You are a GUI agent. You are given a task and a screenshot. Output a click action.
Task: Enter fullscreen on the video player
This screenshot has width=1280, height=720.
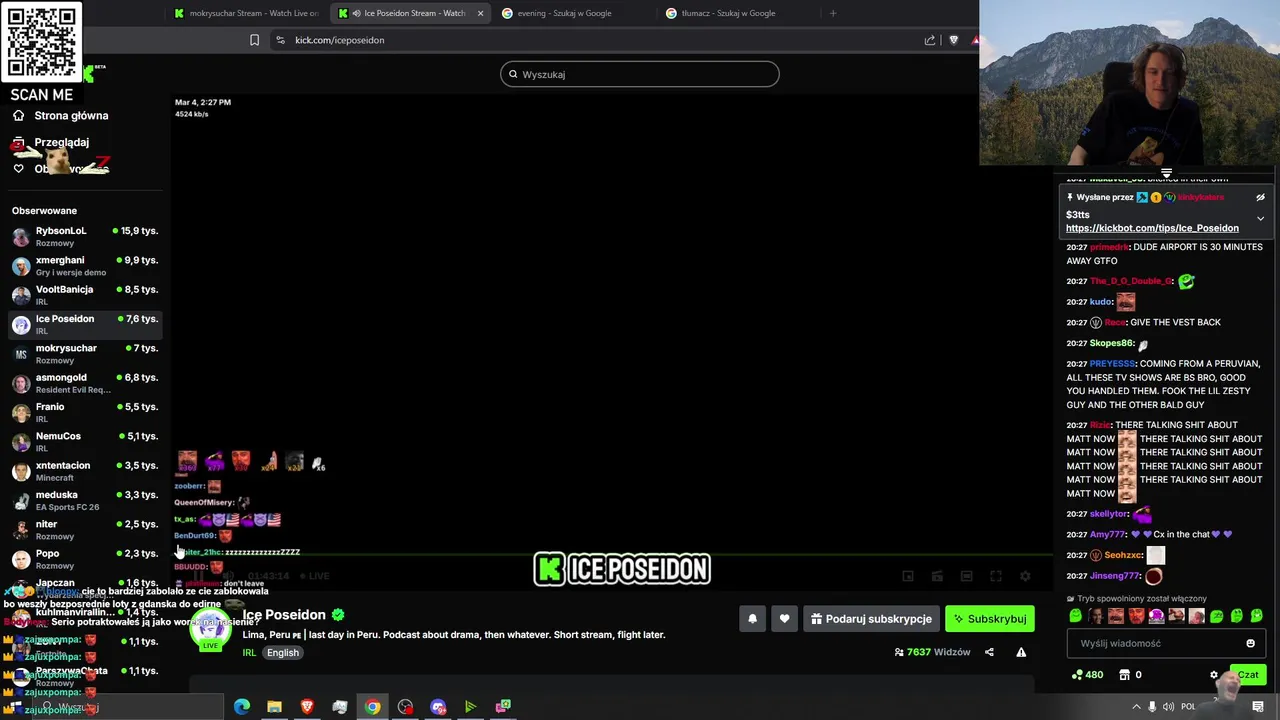pos(996,576)
